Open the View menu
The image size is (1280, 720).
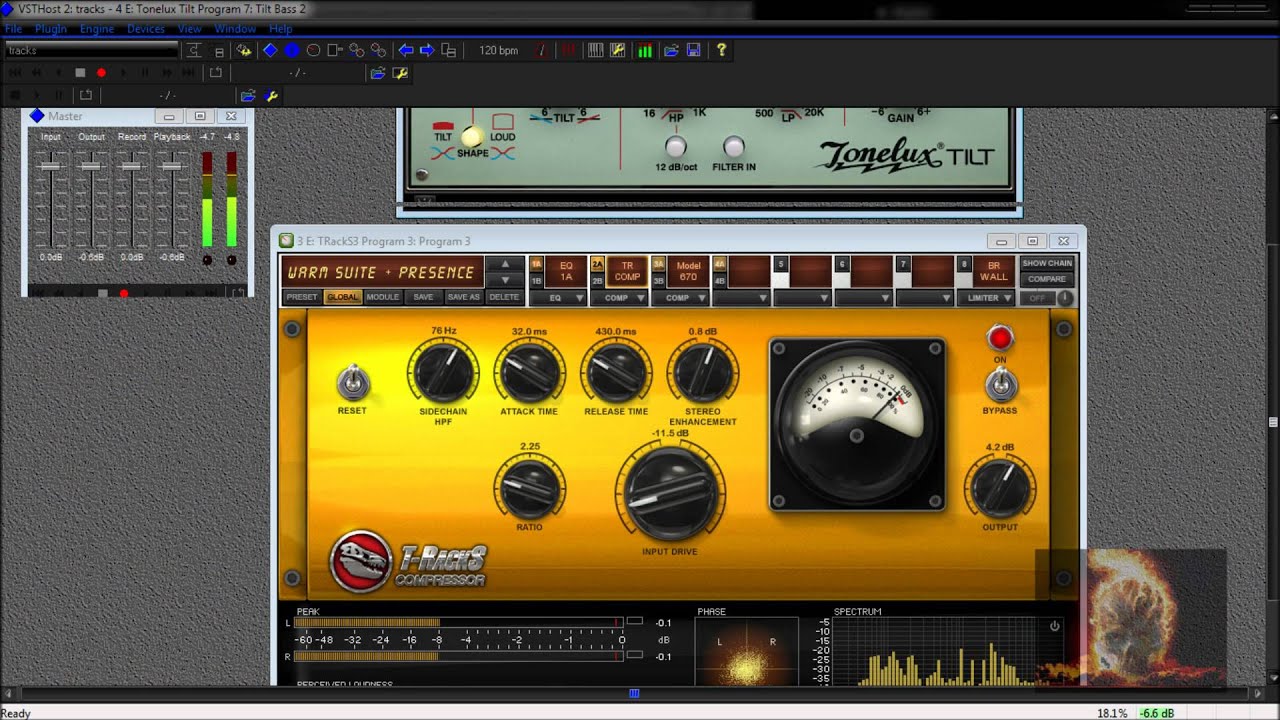coord(190,29)
